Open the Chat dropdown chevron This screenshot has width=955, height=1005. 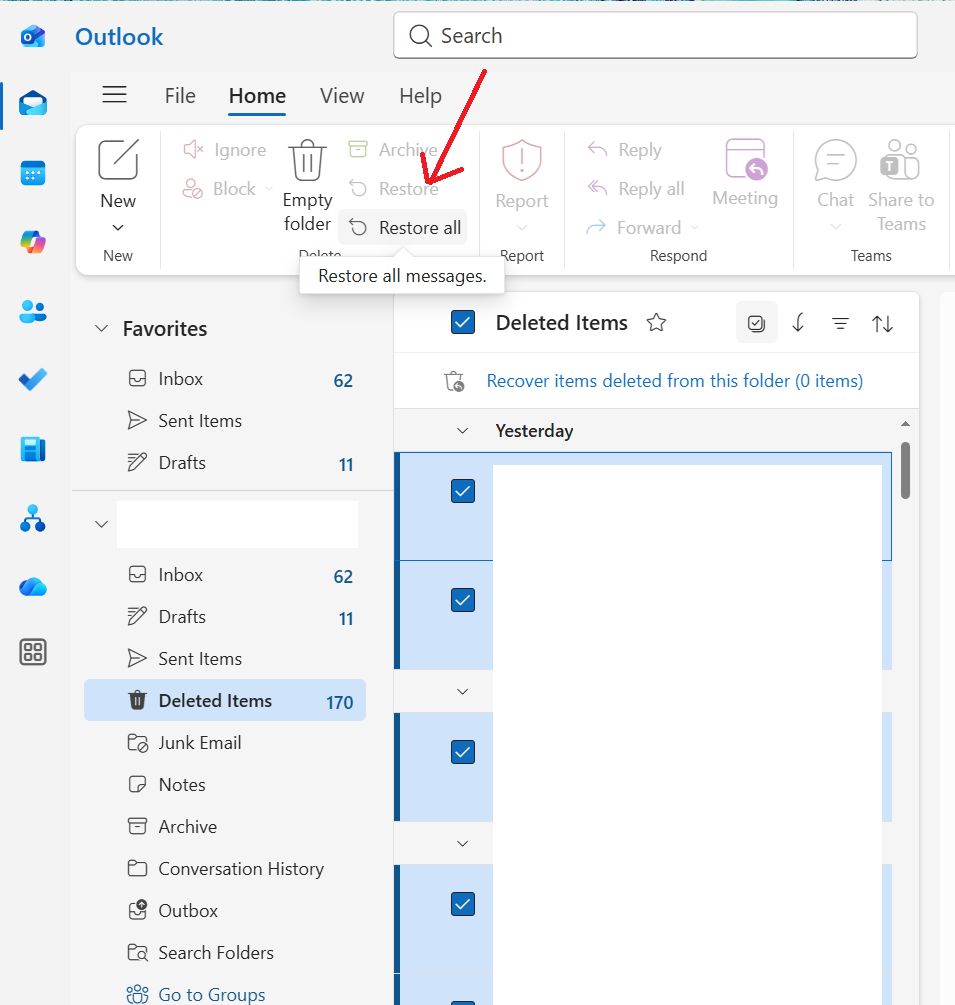(835, 226)
